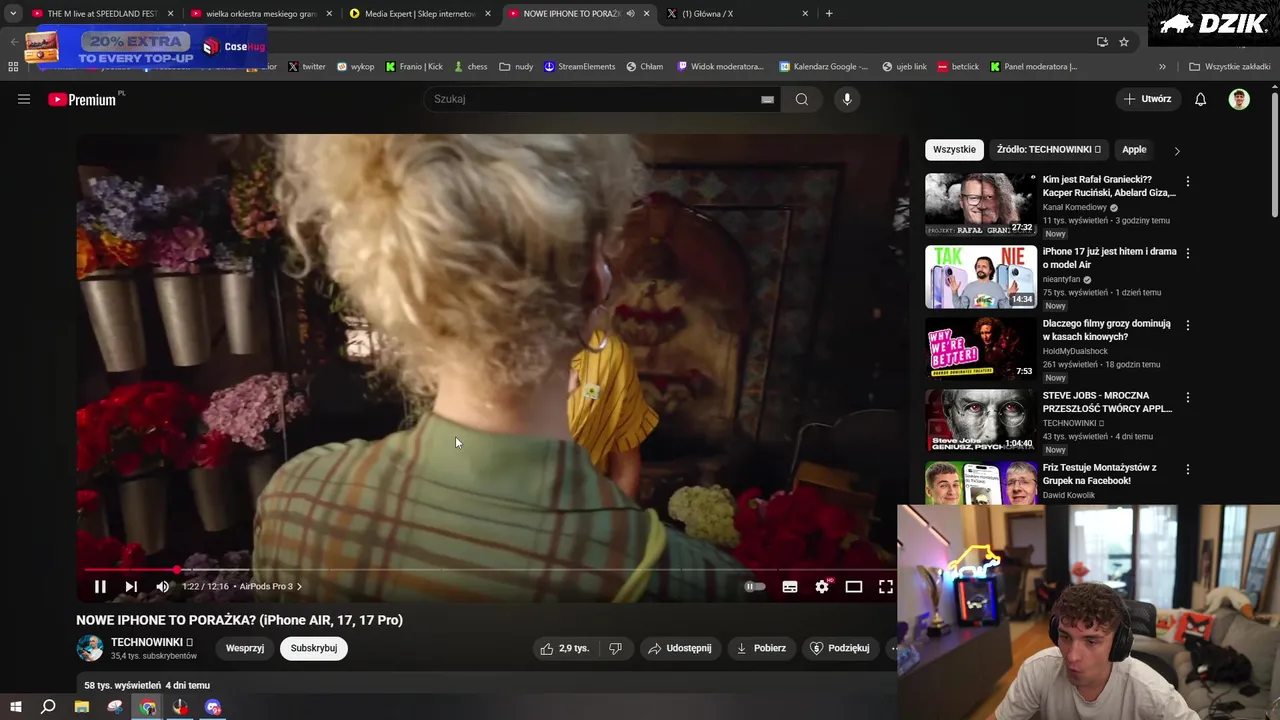The width and height of the screenshot is (1280, 720).
Task: Enter fullscreen with the fullscreen icon
Action: click(x=886, y=587)
